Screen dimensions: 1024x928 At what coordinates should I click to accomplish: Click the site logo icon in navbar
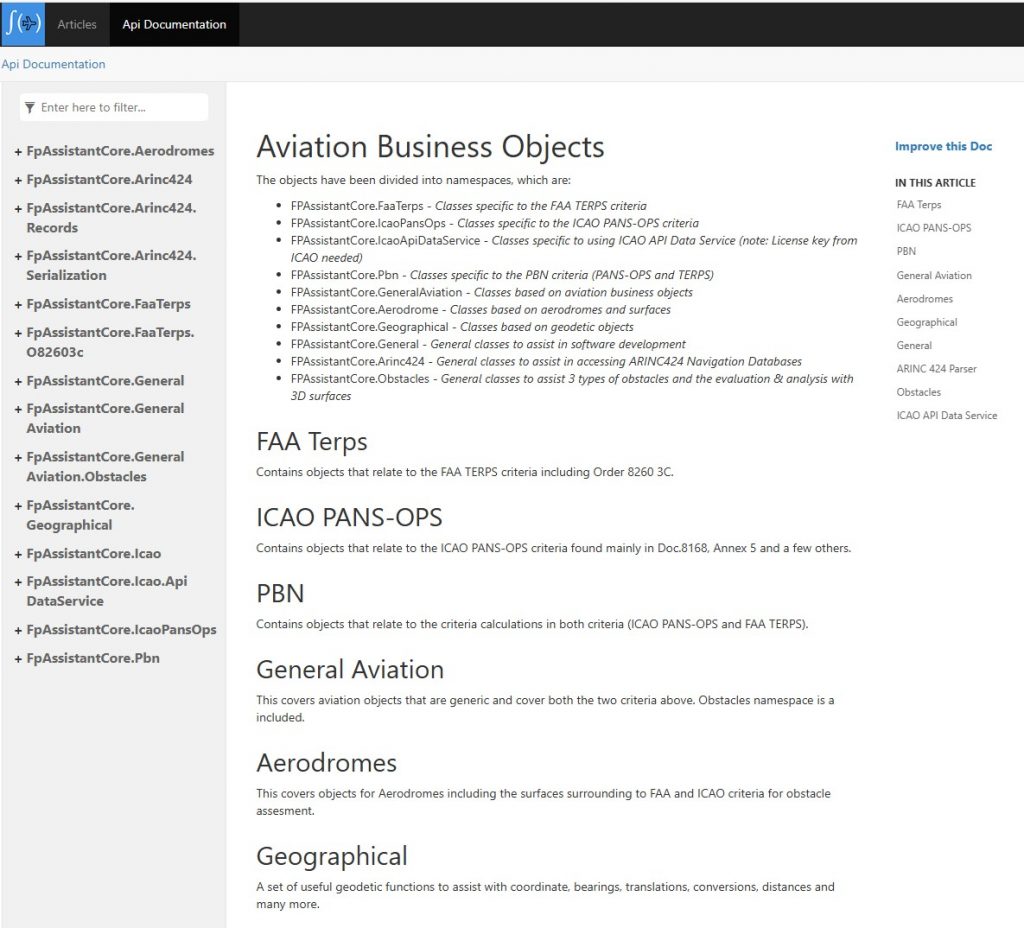coord(22,23)
